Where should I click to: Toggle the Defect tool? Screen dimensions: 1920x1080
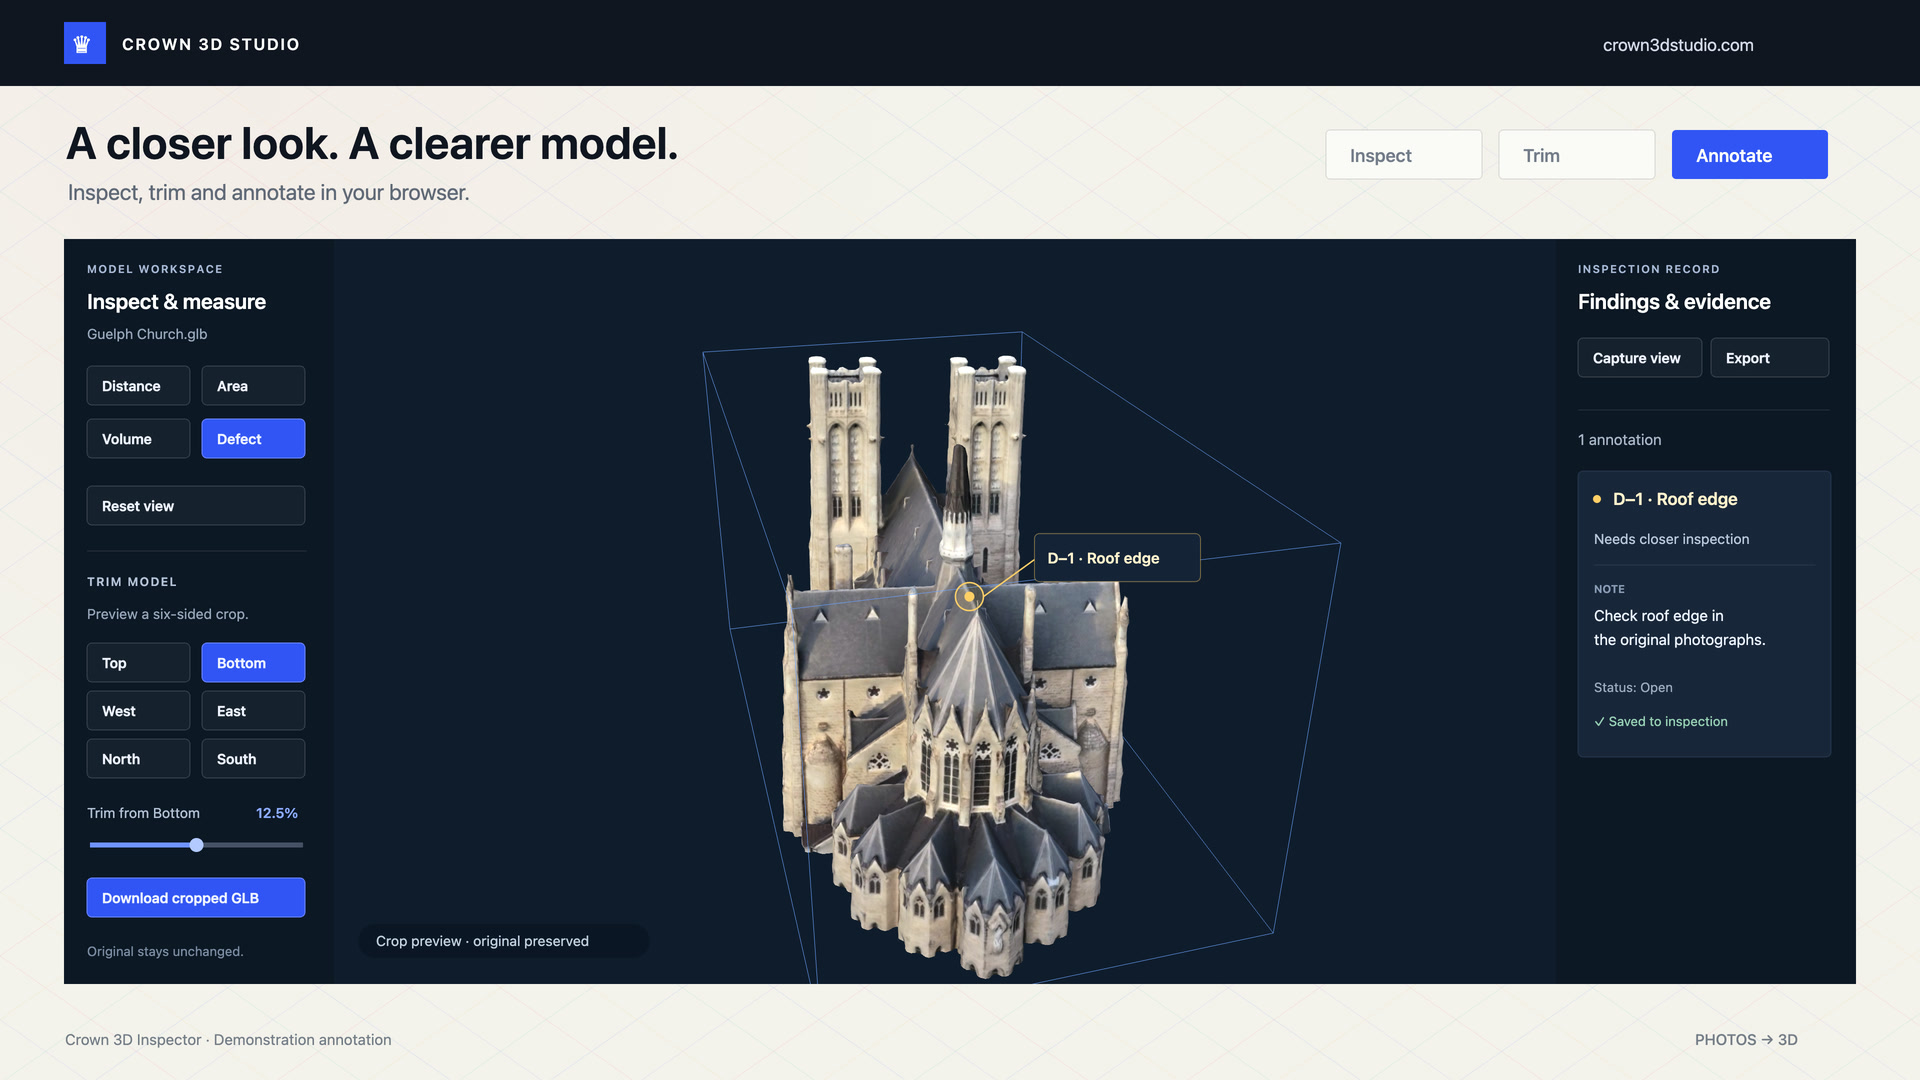[253, 439]
